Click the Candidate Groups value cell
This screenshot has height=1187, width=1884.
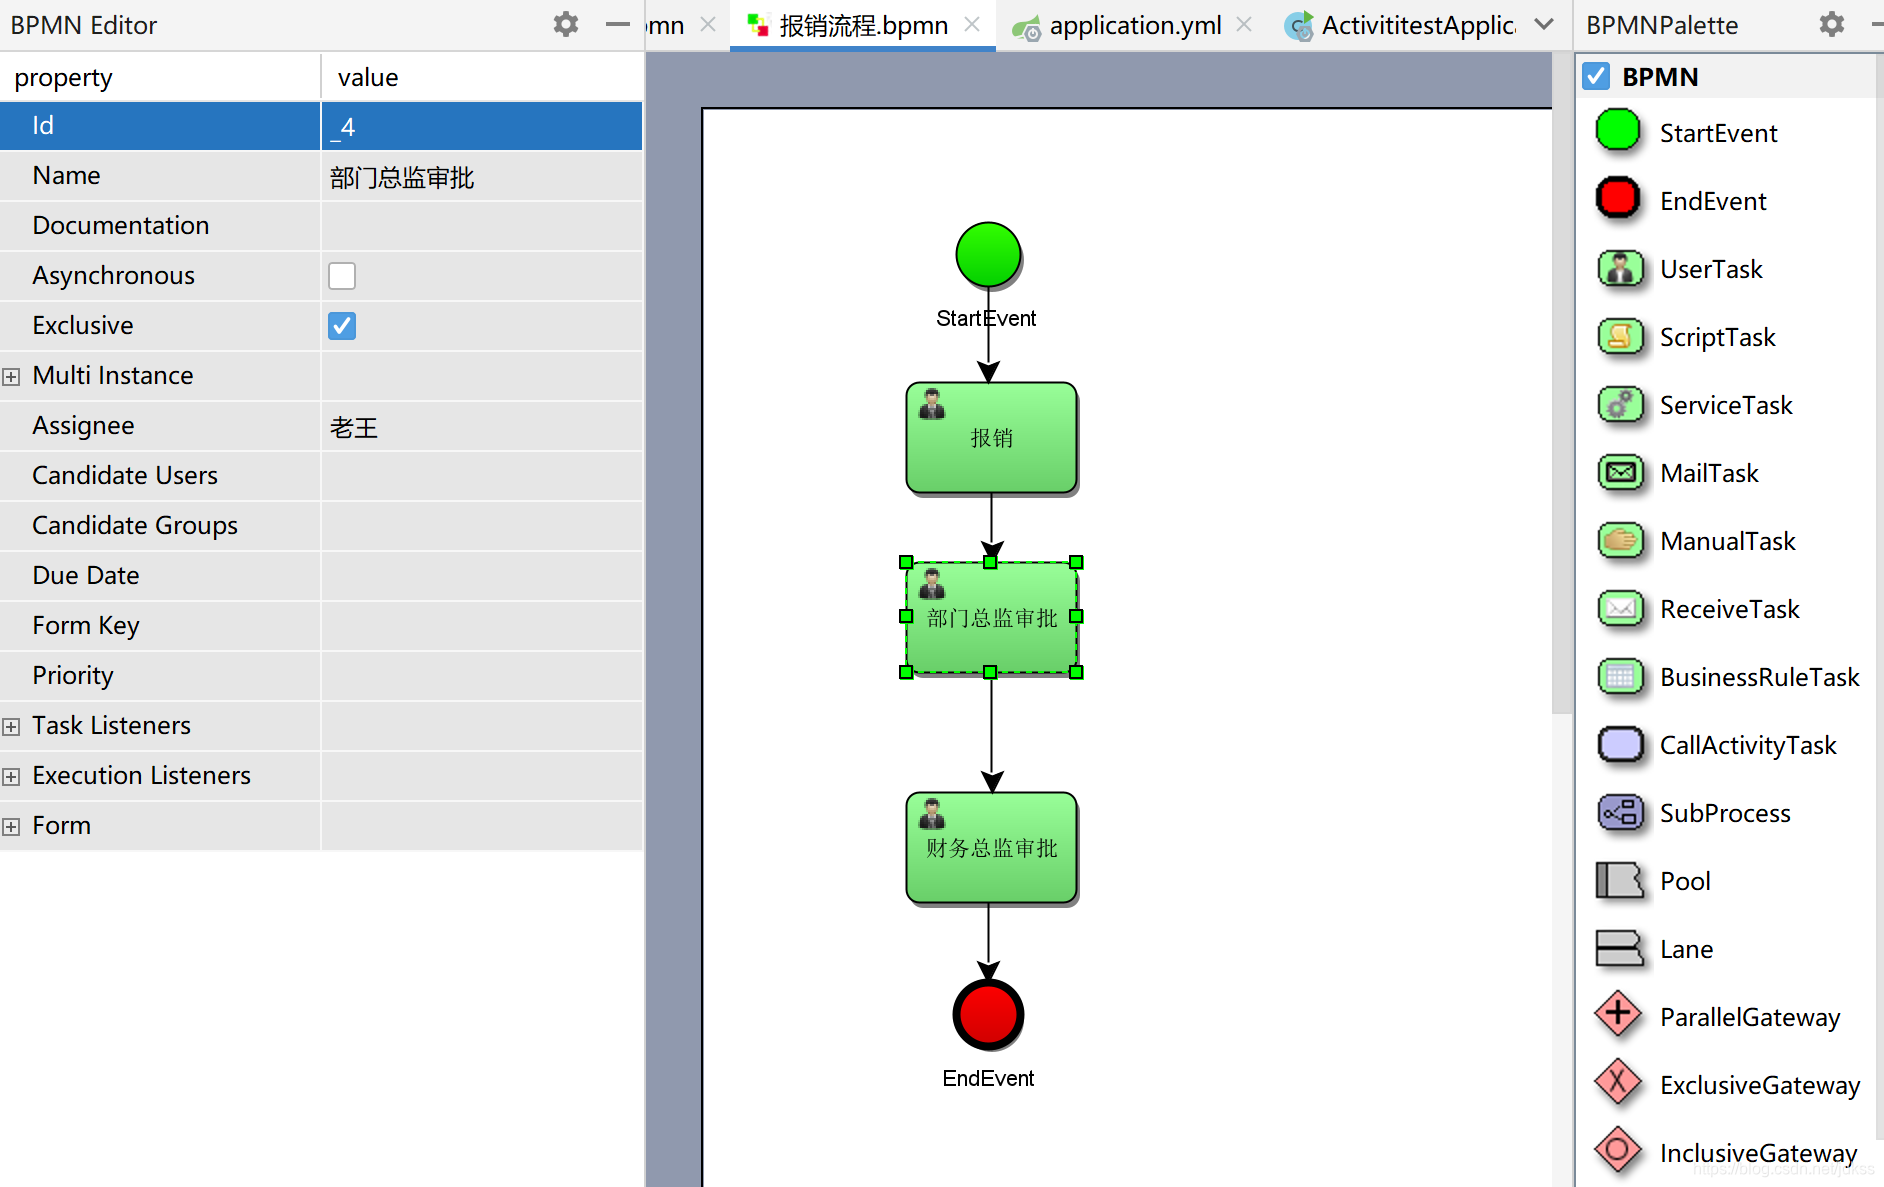[482, 526]
